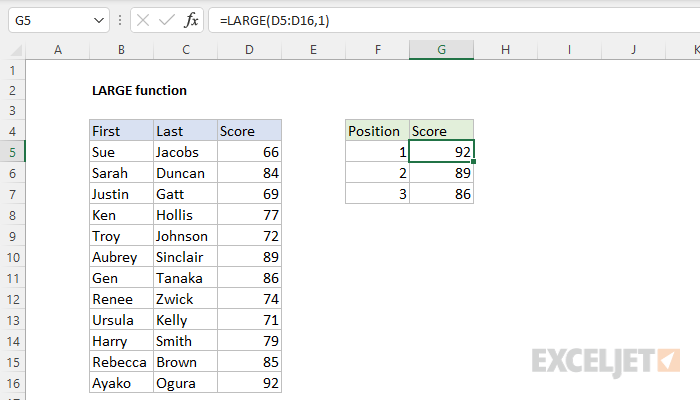
Task: Click the formula bar options dots handle
Action: coord(120,21)
